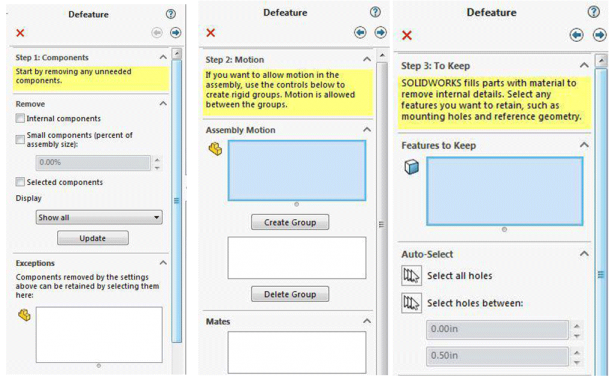
Task: Increase small components percent value
Action: (x=157, y=159)
